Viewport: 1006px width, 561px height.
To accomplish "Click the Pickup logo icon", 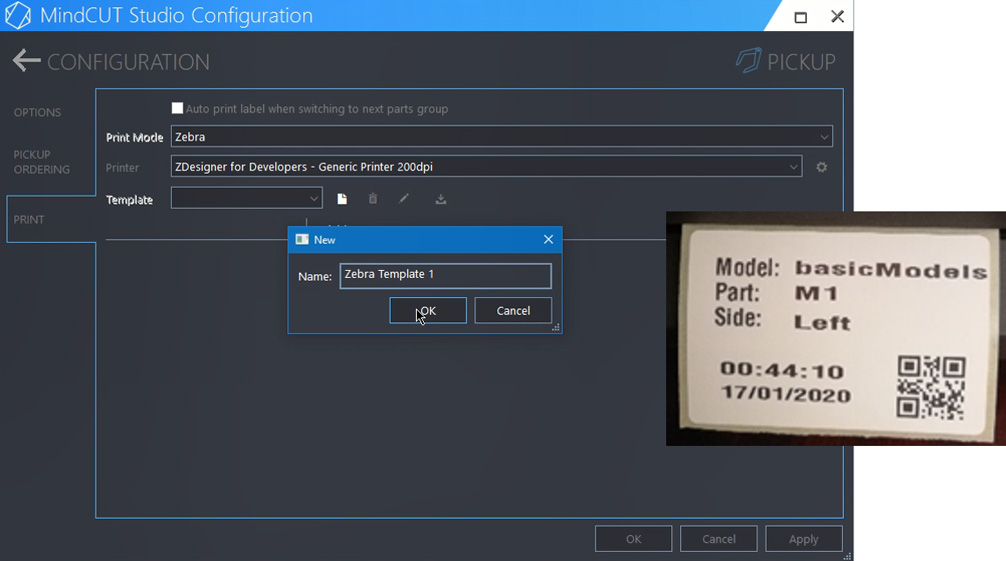I will click(748, 61).
